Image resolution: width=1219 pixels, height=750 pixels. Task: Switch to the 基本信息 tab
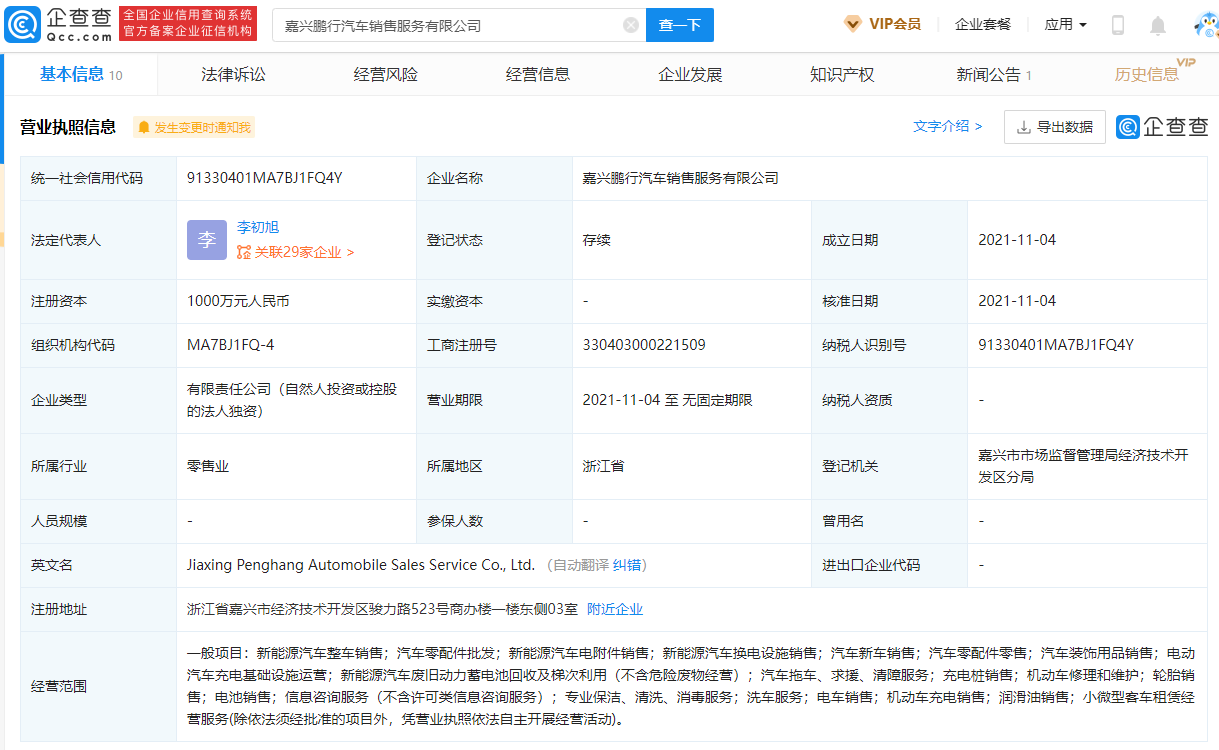pyautogui.click(x=81, y=75)
